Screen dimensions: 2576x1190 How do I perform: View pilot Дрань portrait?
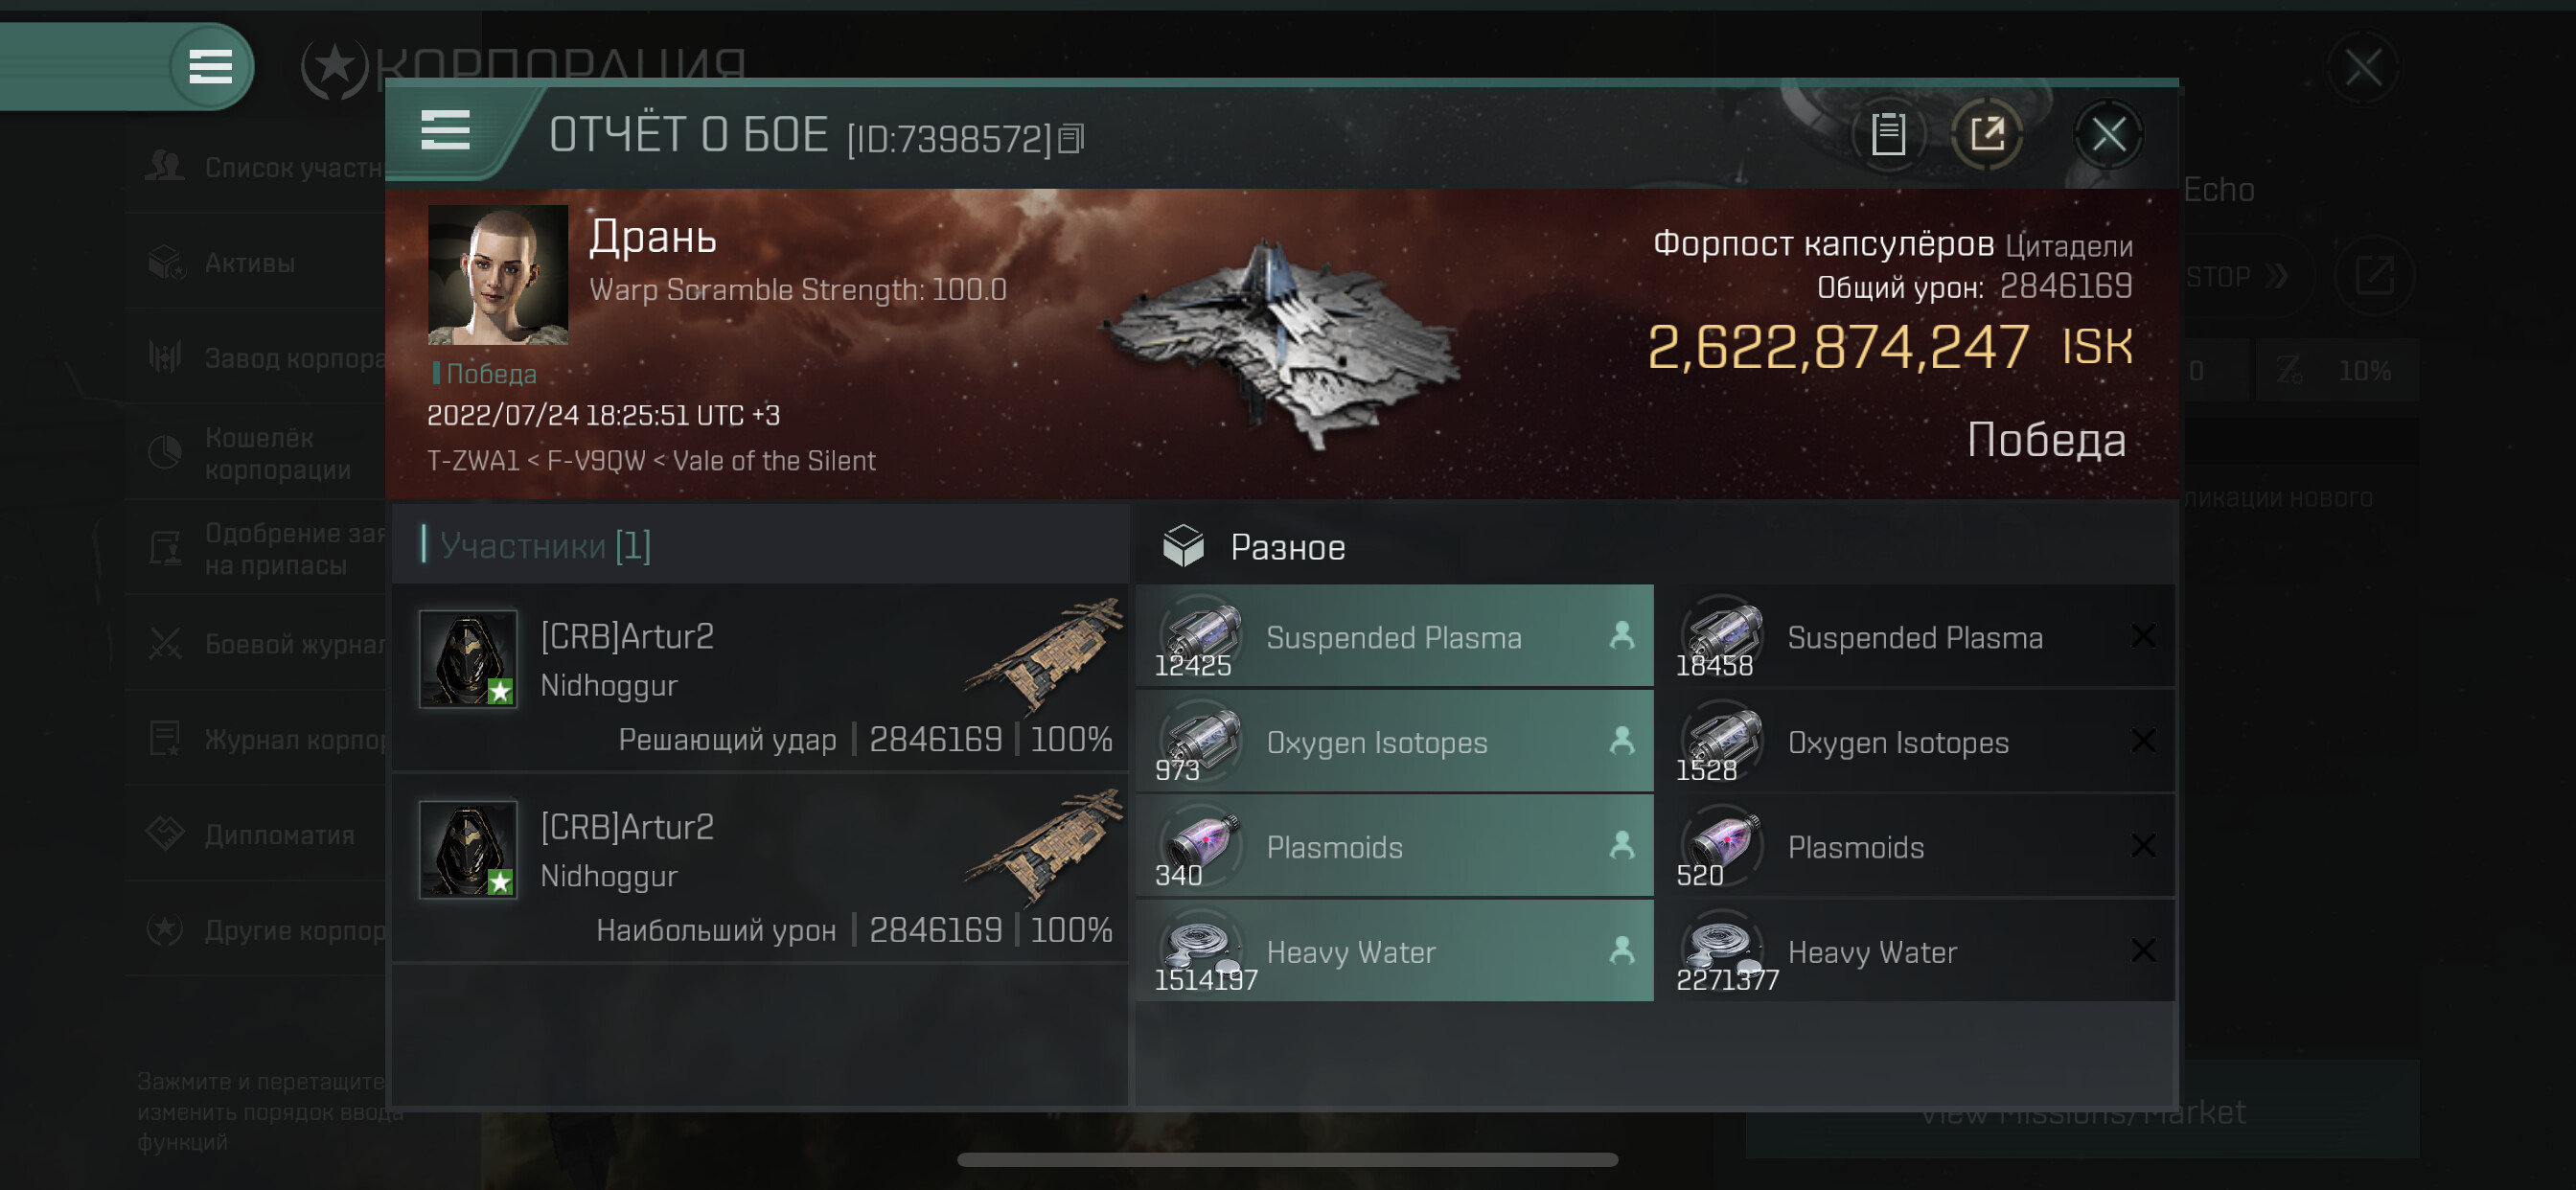point(497,275)
